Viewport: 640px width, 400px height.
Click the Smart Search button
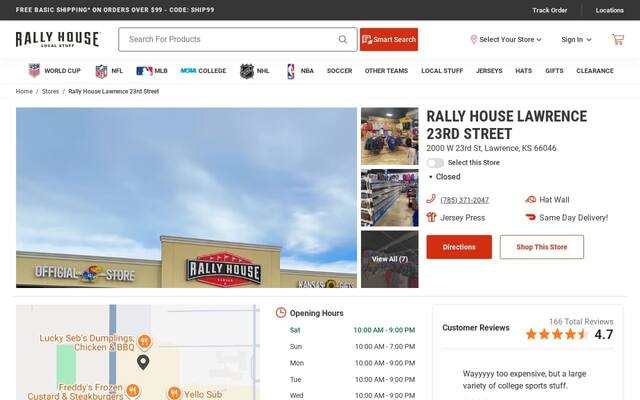389,40
